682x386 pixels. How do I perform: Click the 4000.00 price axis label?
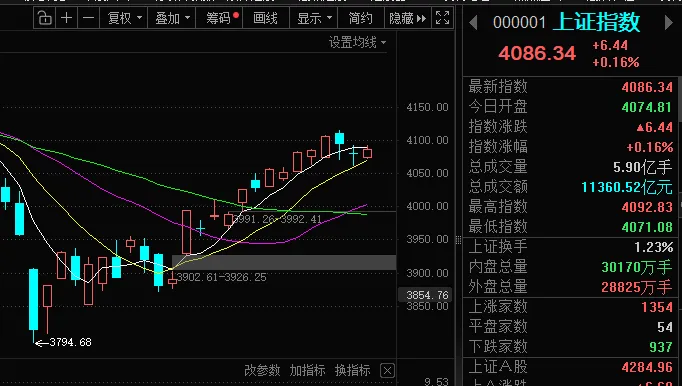tap(427, 206)
